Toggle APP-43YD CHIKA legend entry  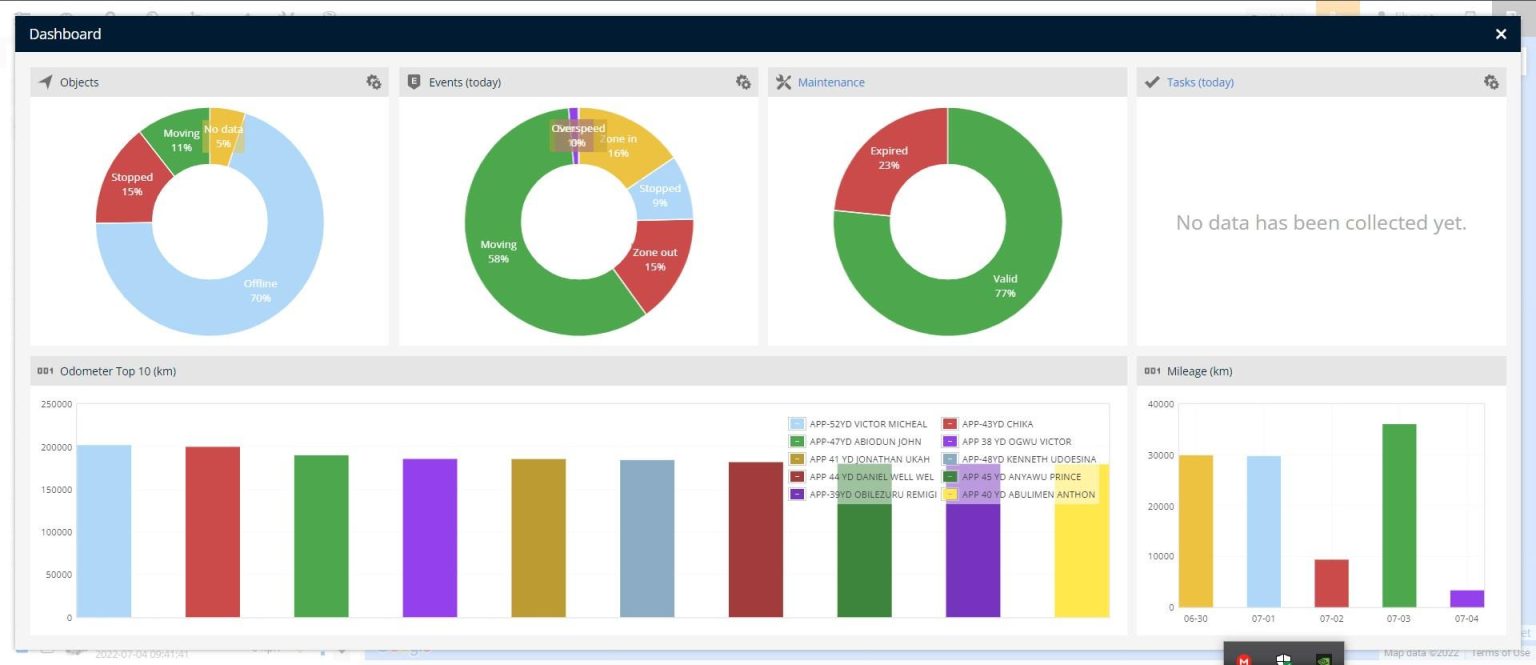[x=1000, y=423]
